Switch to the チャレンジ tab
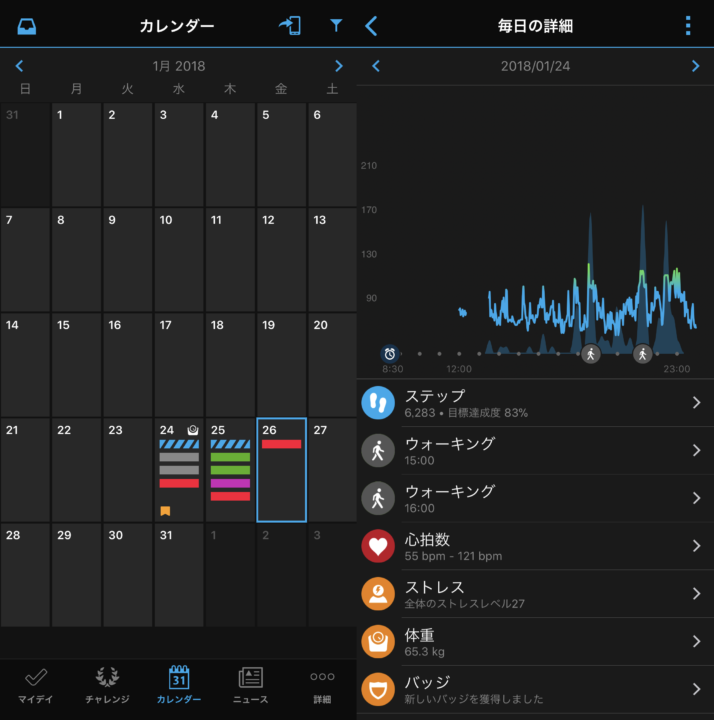The height and width of the screenshot is (720, 714). click(107, 685)
